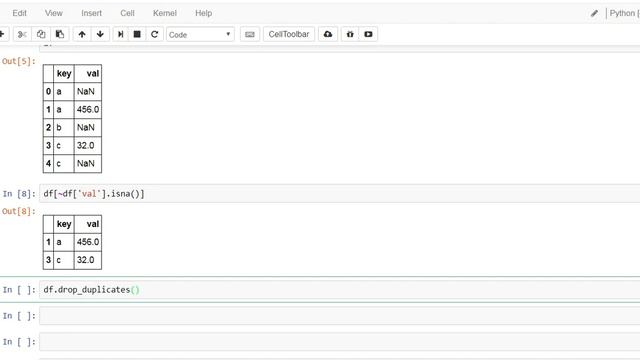640x360 pixels.
Task: Cut the selected cell with scissors icon
Action: pyautogui.click(x=22, y=34)
